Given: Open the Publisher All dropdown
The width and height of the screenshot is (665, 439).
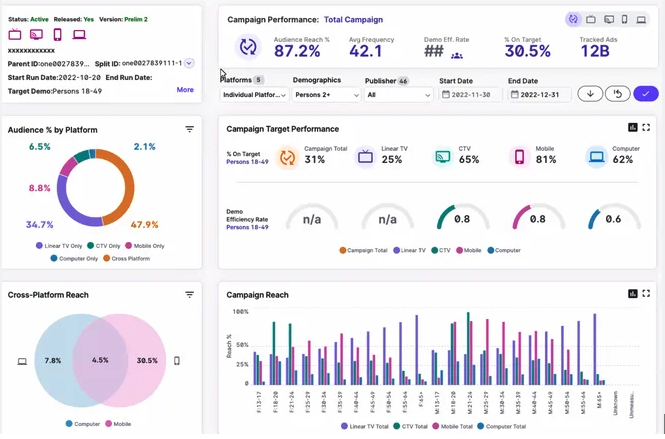Looking at the screenshot, I should [x=399, y=95].
